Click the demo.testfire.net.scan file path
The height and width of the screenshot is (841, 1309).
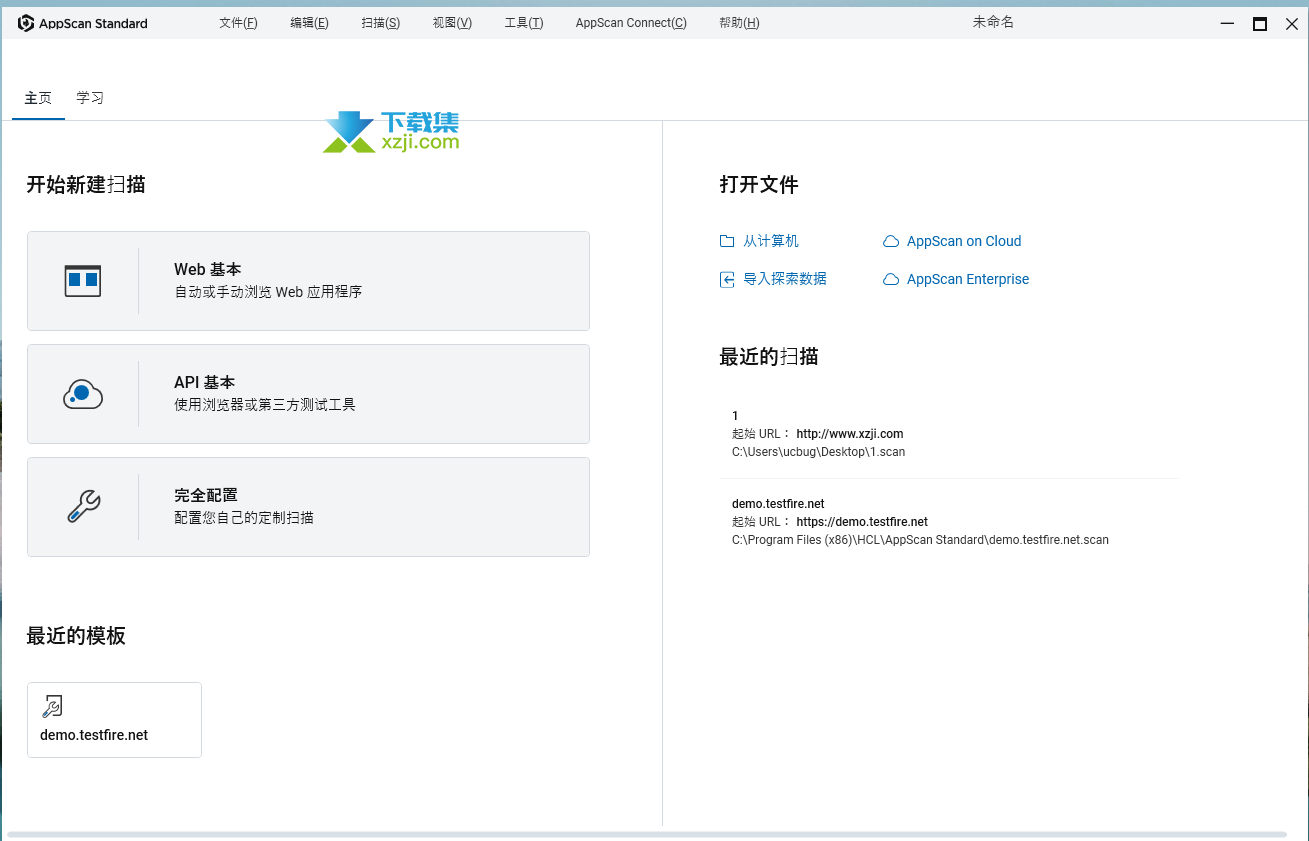coord(920,540)
